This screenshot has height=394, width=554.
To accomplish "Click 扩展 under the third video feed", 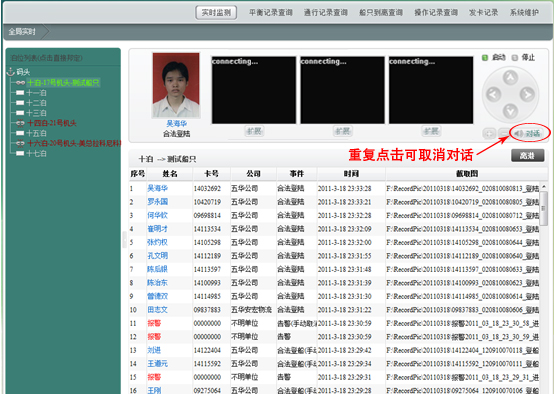I will (x=431, y=131).
